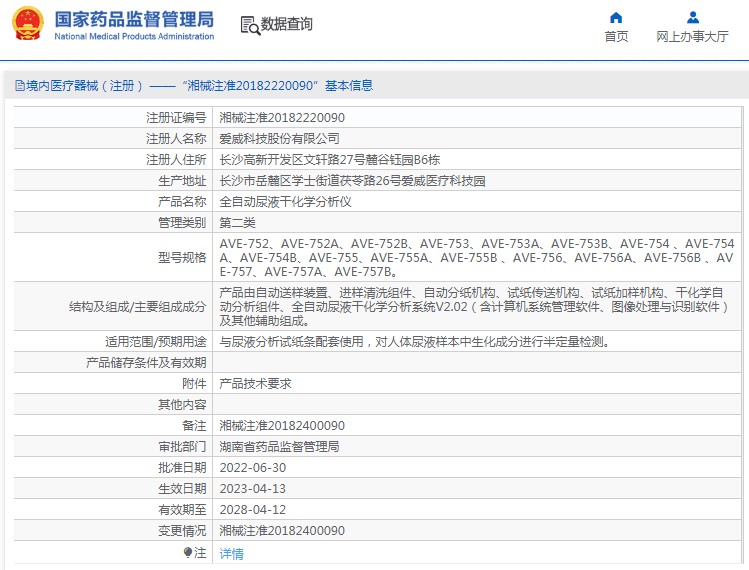749x570 pixels.
Task: Click the 国家药品监督管理局 site title
Action: pyautogui.click(x=133, y=19)
